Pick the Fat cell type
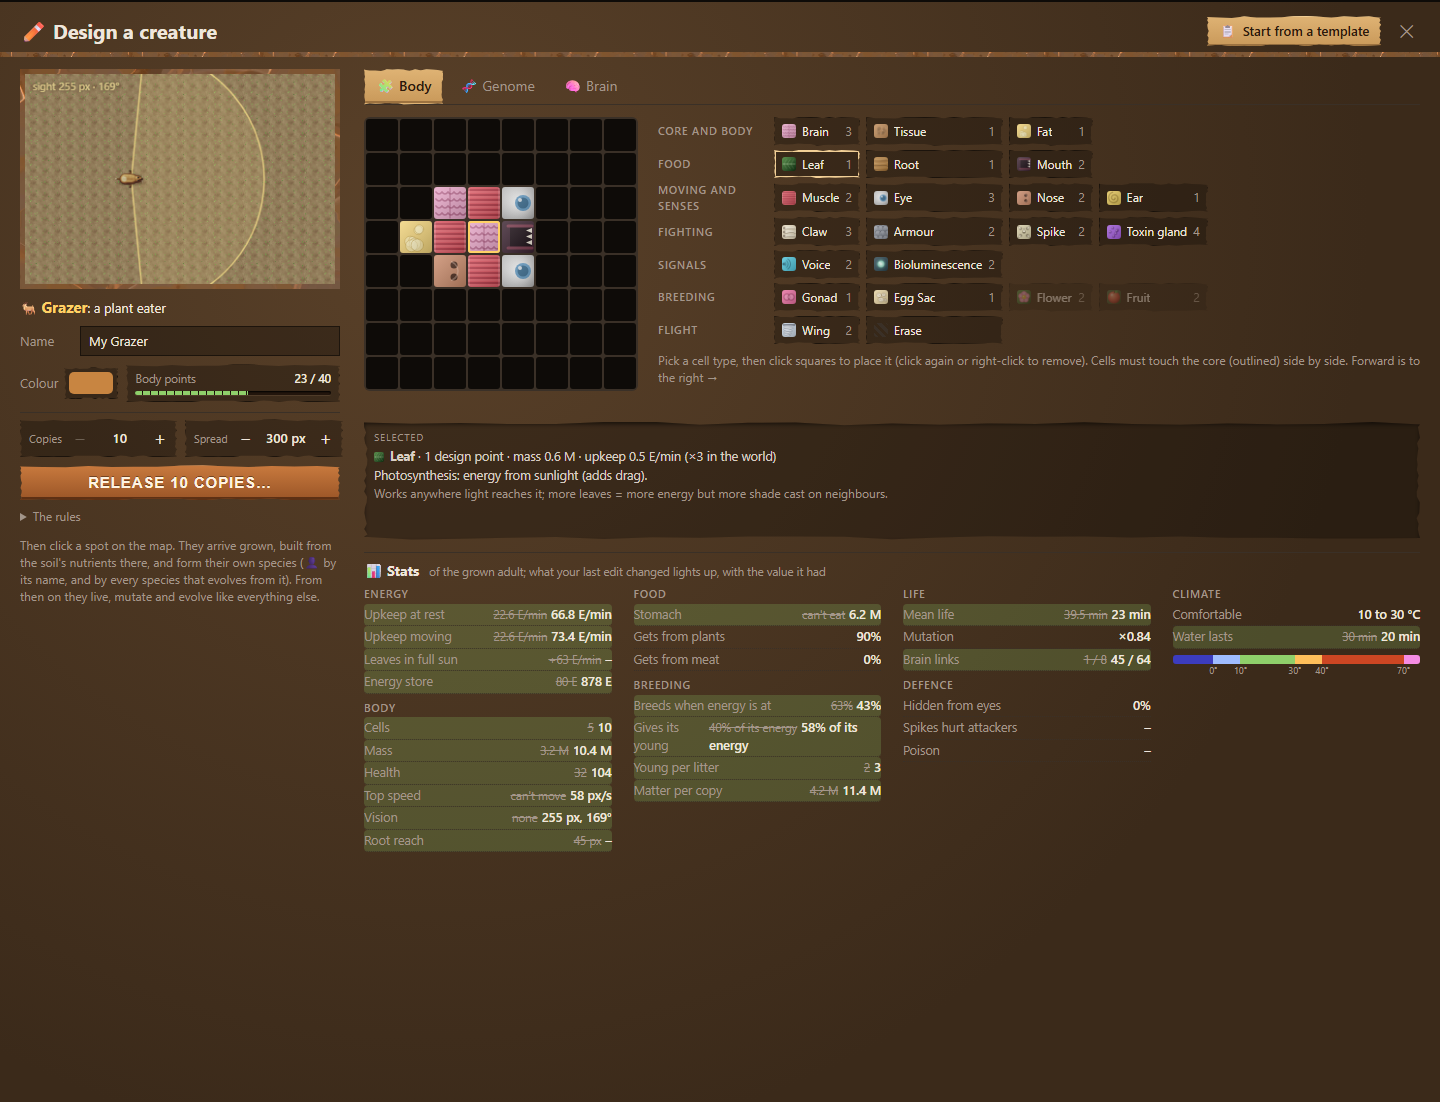Viewport: 1440px width, 1102px height. 1050,132
